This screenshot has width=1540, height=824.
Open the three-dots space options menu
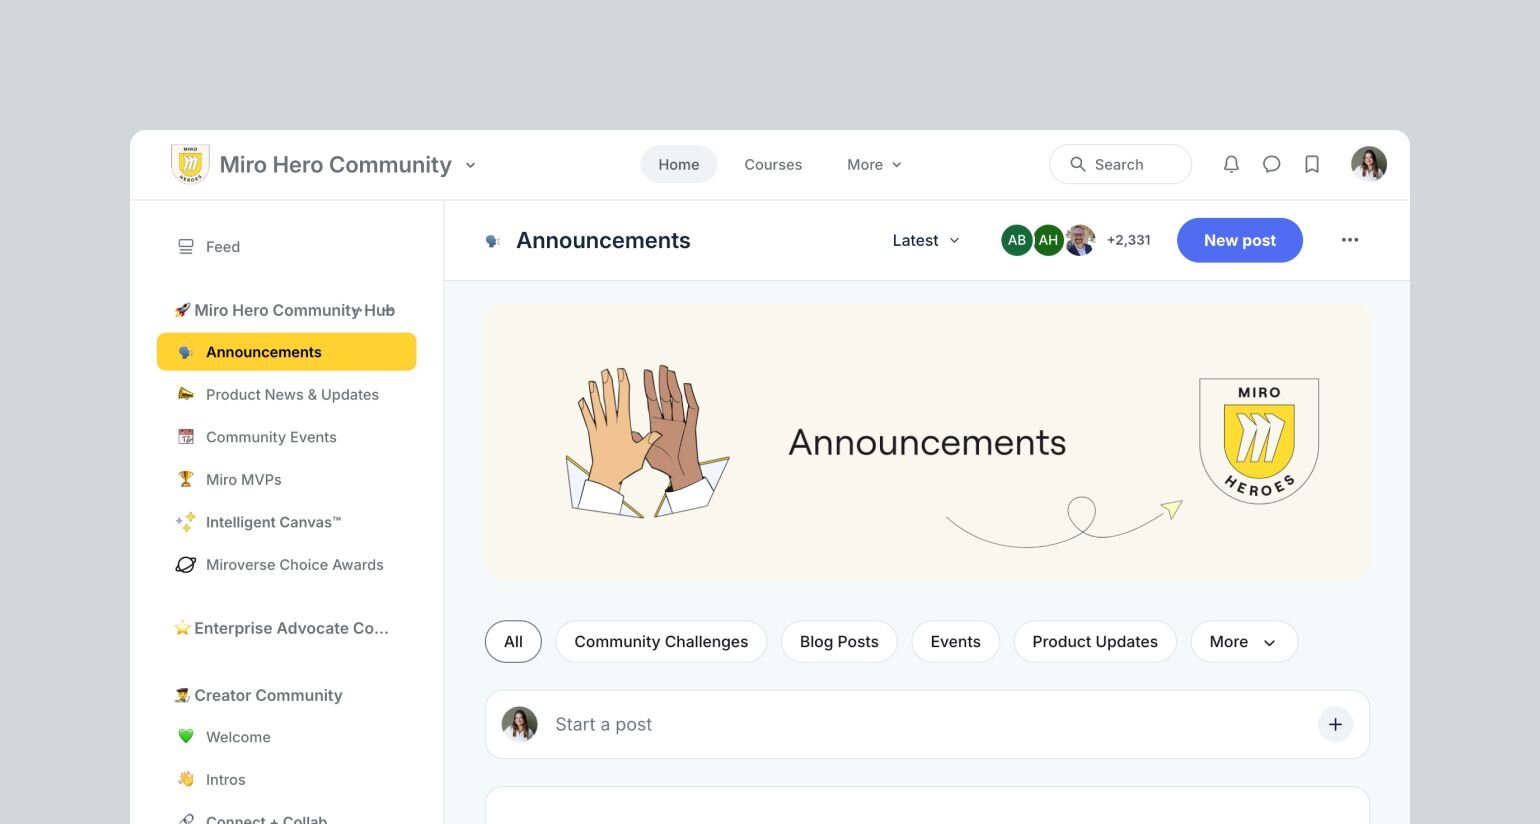[x=1350, y=240]
